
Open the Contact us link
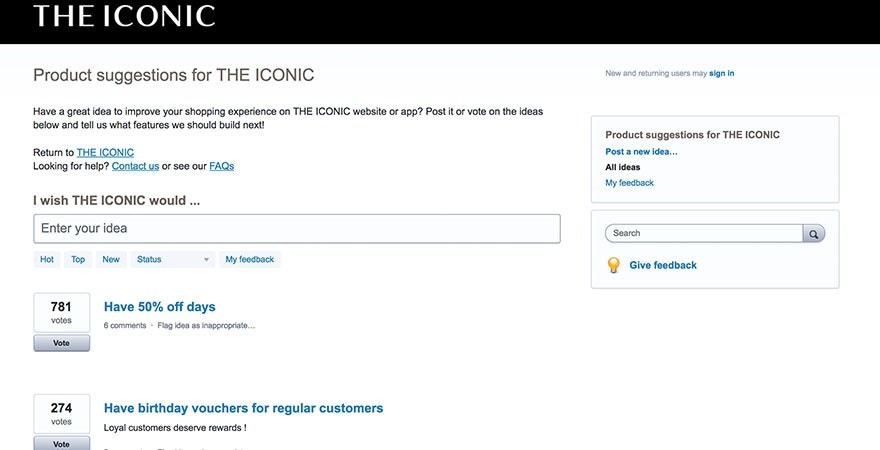[135, 166]
